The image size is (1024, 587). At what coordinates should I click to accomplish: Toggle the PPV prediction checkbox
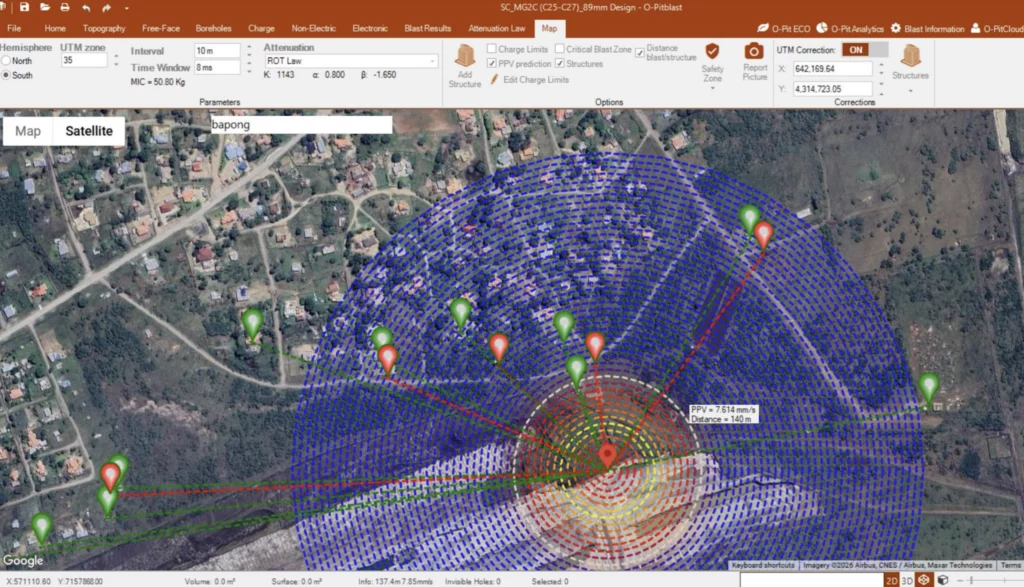(x=492, y=63)
